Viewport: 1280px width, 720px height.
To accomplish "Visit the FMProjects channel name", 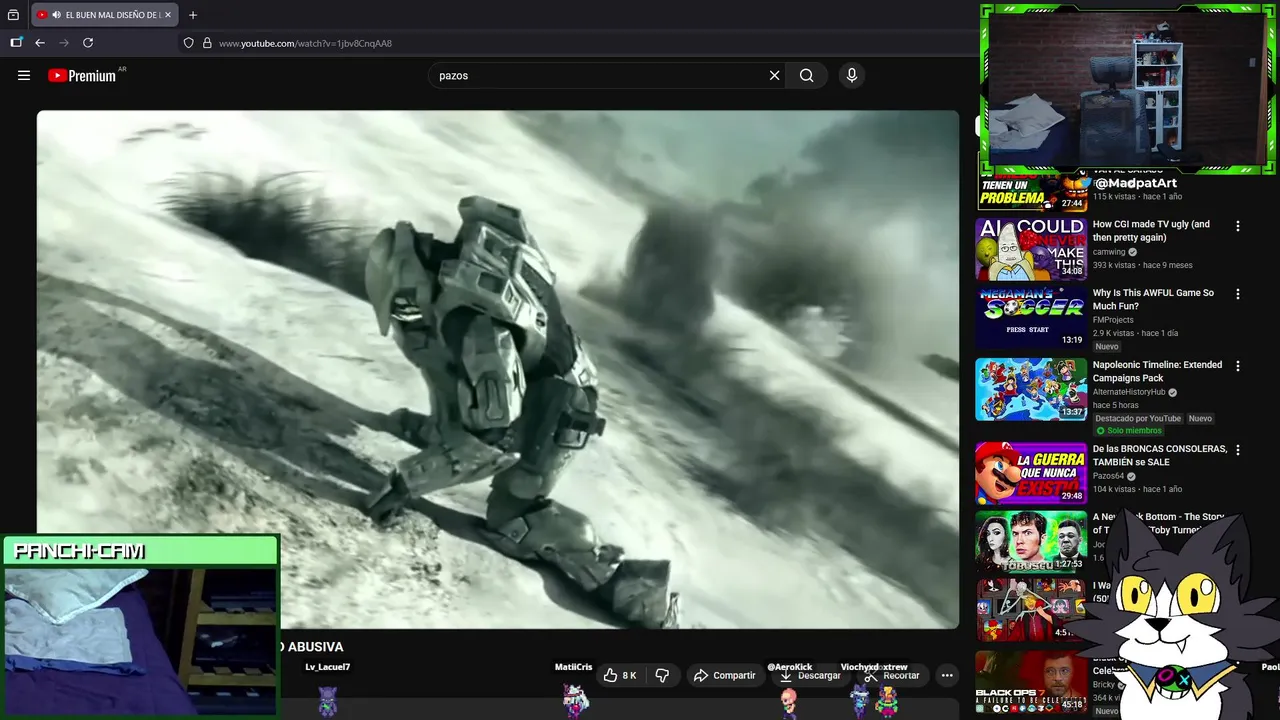I will click(1113, 320).
